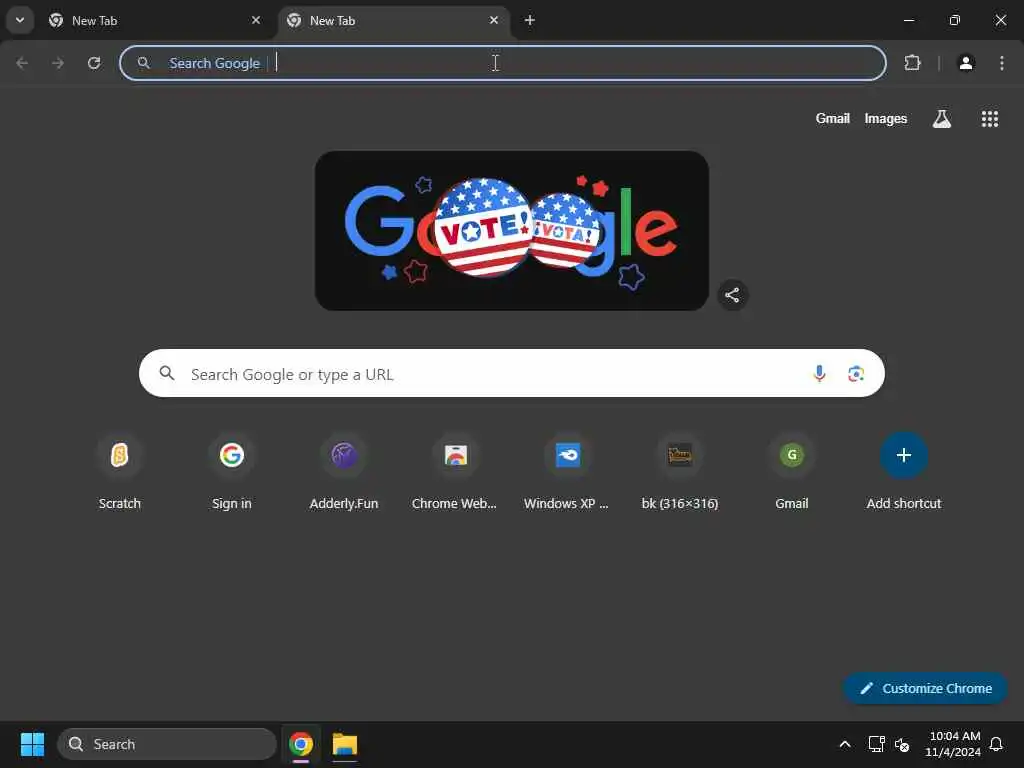This screenshot has height=768, width=1024.
Task: Click Customize Chrome button
Action: [x=925, y=688]
